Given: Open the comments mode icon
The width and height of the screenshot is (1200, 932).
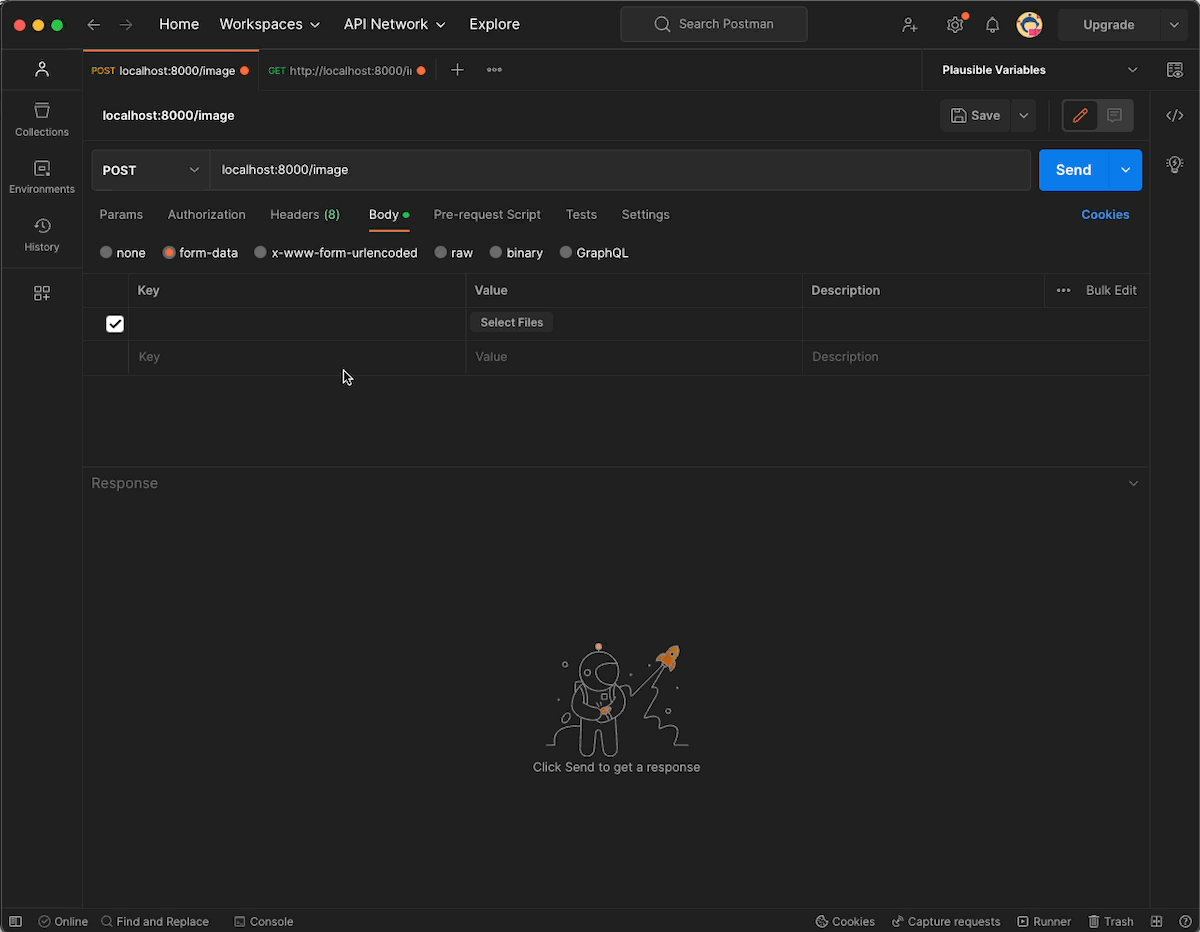Looking at the screenshot, I should 1114,116.
